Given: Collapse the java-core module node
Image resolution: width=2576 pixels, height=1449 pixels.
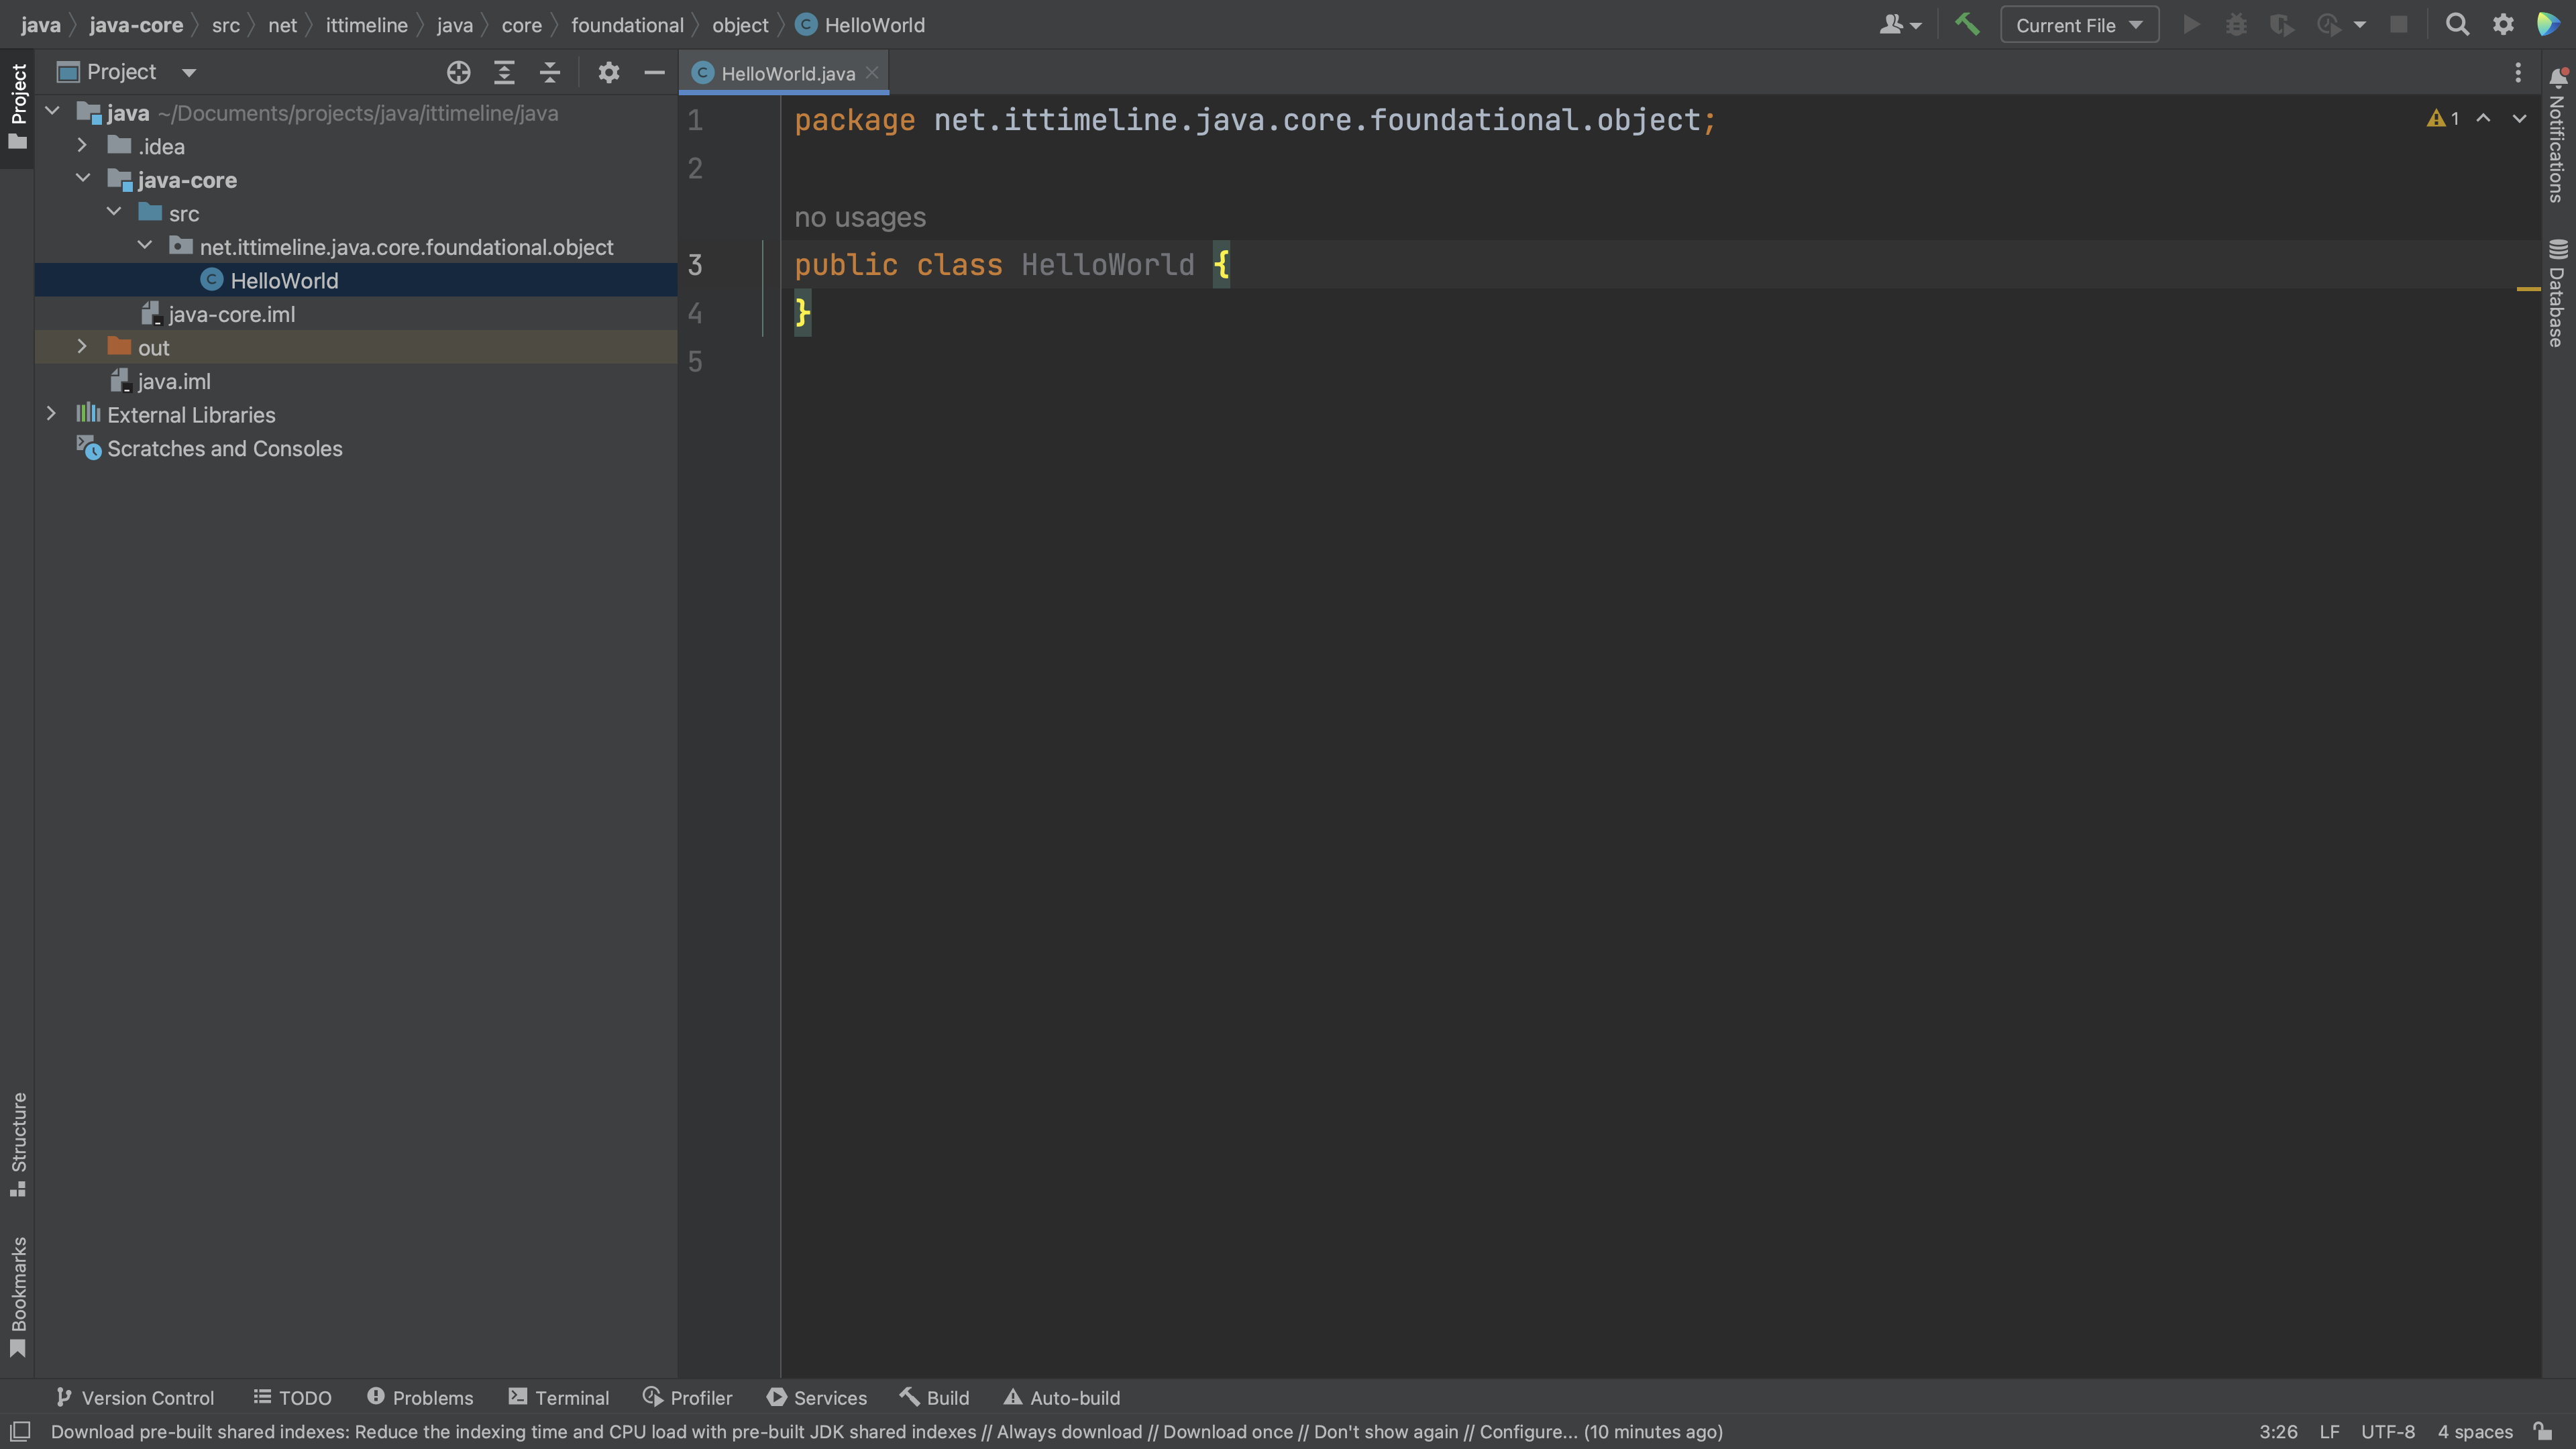Looking at the screenshot, I should pos(82,179).
